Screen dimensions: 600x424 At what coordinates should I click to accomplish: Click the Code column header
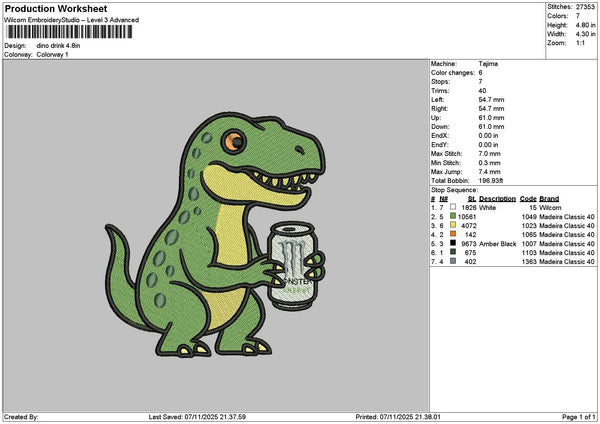point(529,198)
